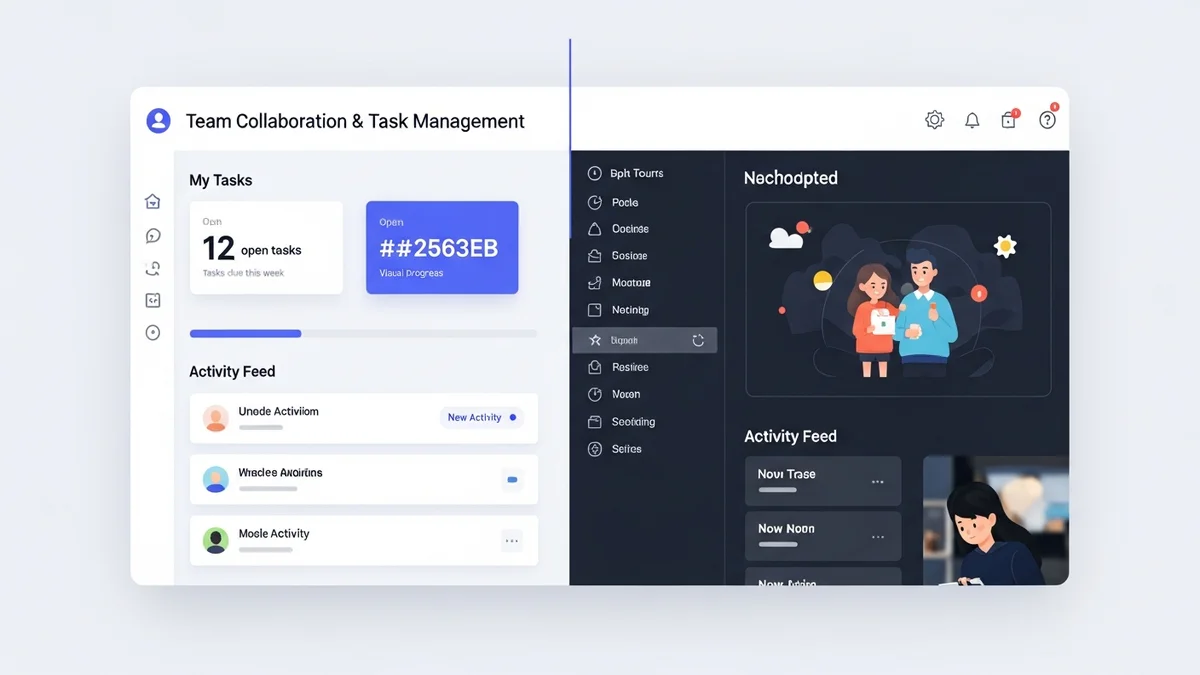Click the blue toggle on Wraclee Anoiriins row
Image resolution: width=1200 pixels, height=675 pixels.
pyautogui.click(x=512, y=480)
